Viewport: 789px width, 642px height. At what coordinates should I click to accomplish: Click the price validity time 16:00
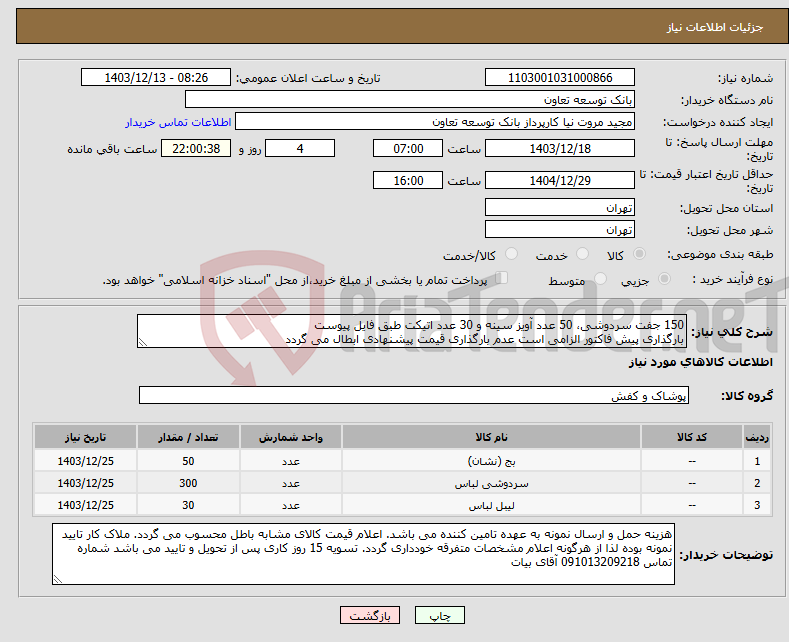[x=408, y=180]
